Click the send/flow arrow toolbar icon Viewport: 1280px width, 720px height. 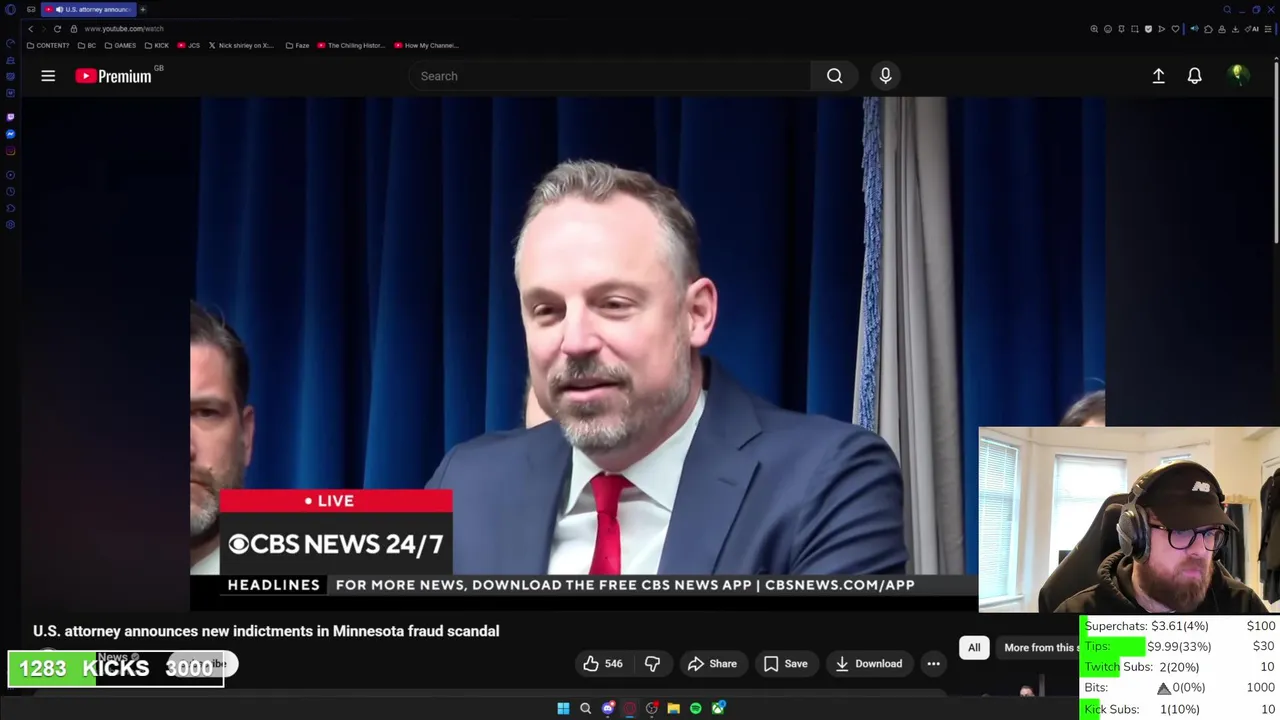coord(1161,29)
